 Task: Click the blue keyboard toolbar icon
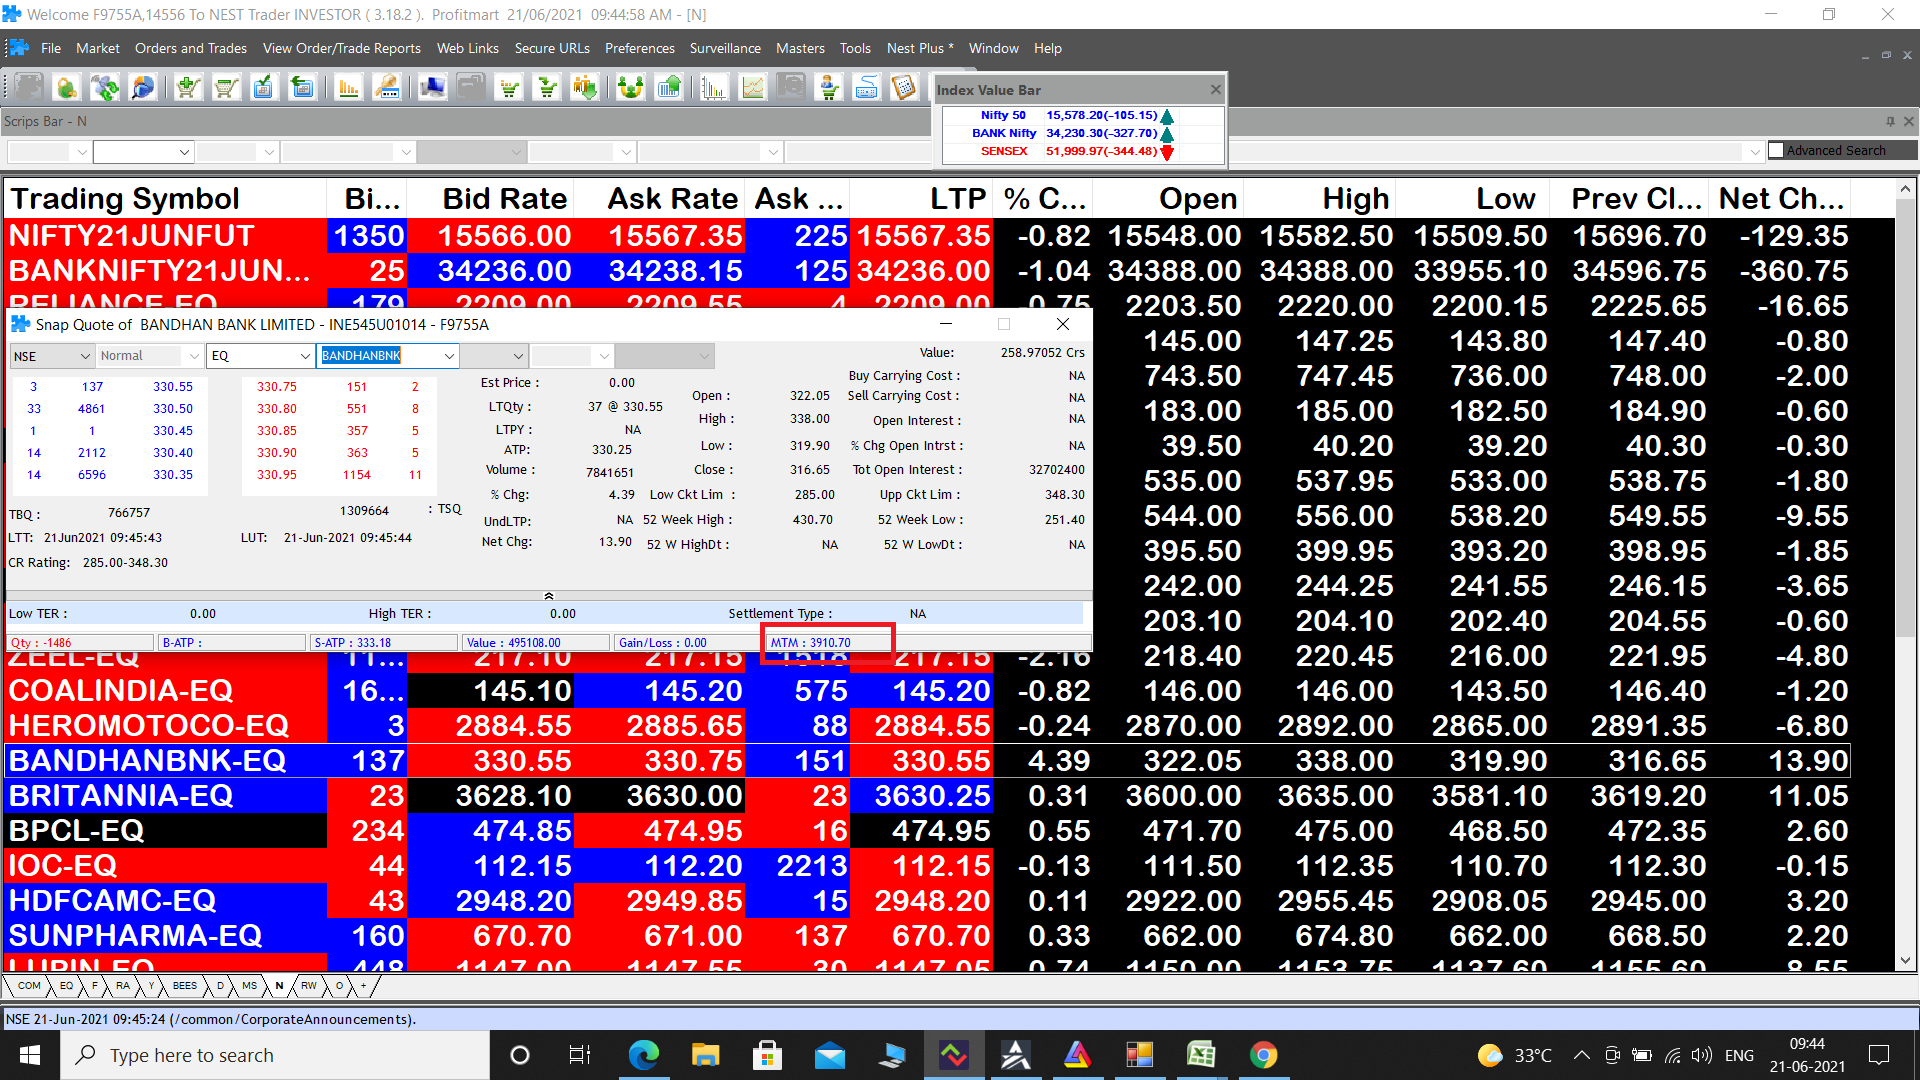pyautogui.click(x=866, y=88)
